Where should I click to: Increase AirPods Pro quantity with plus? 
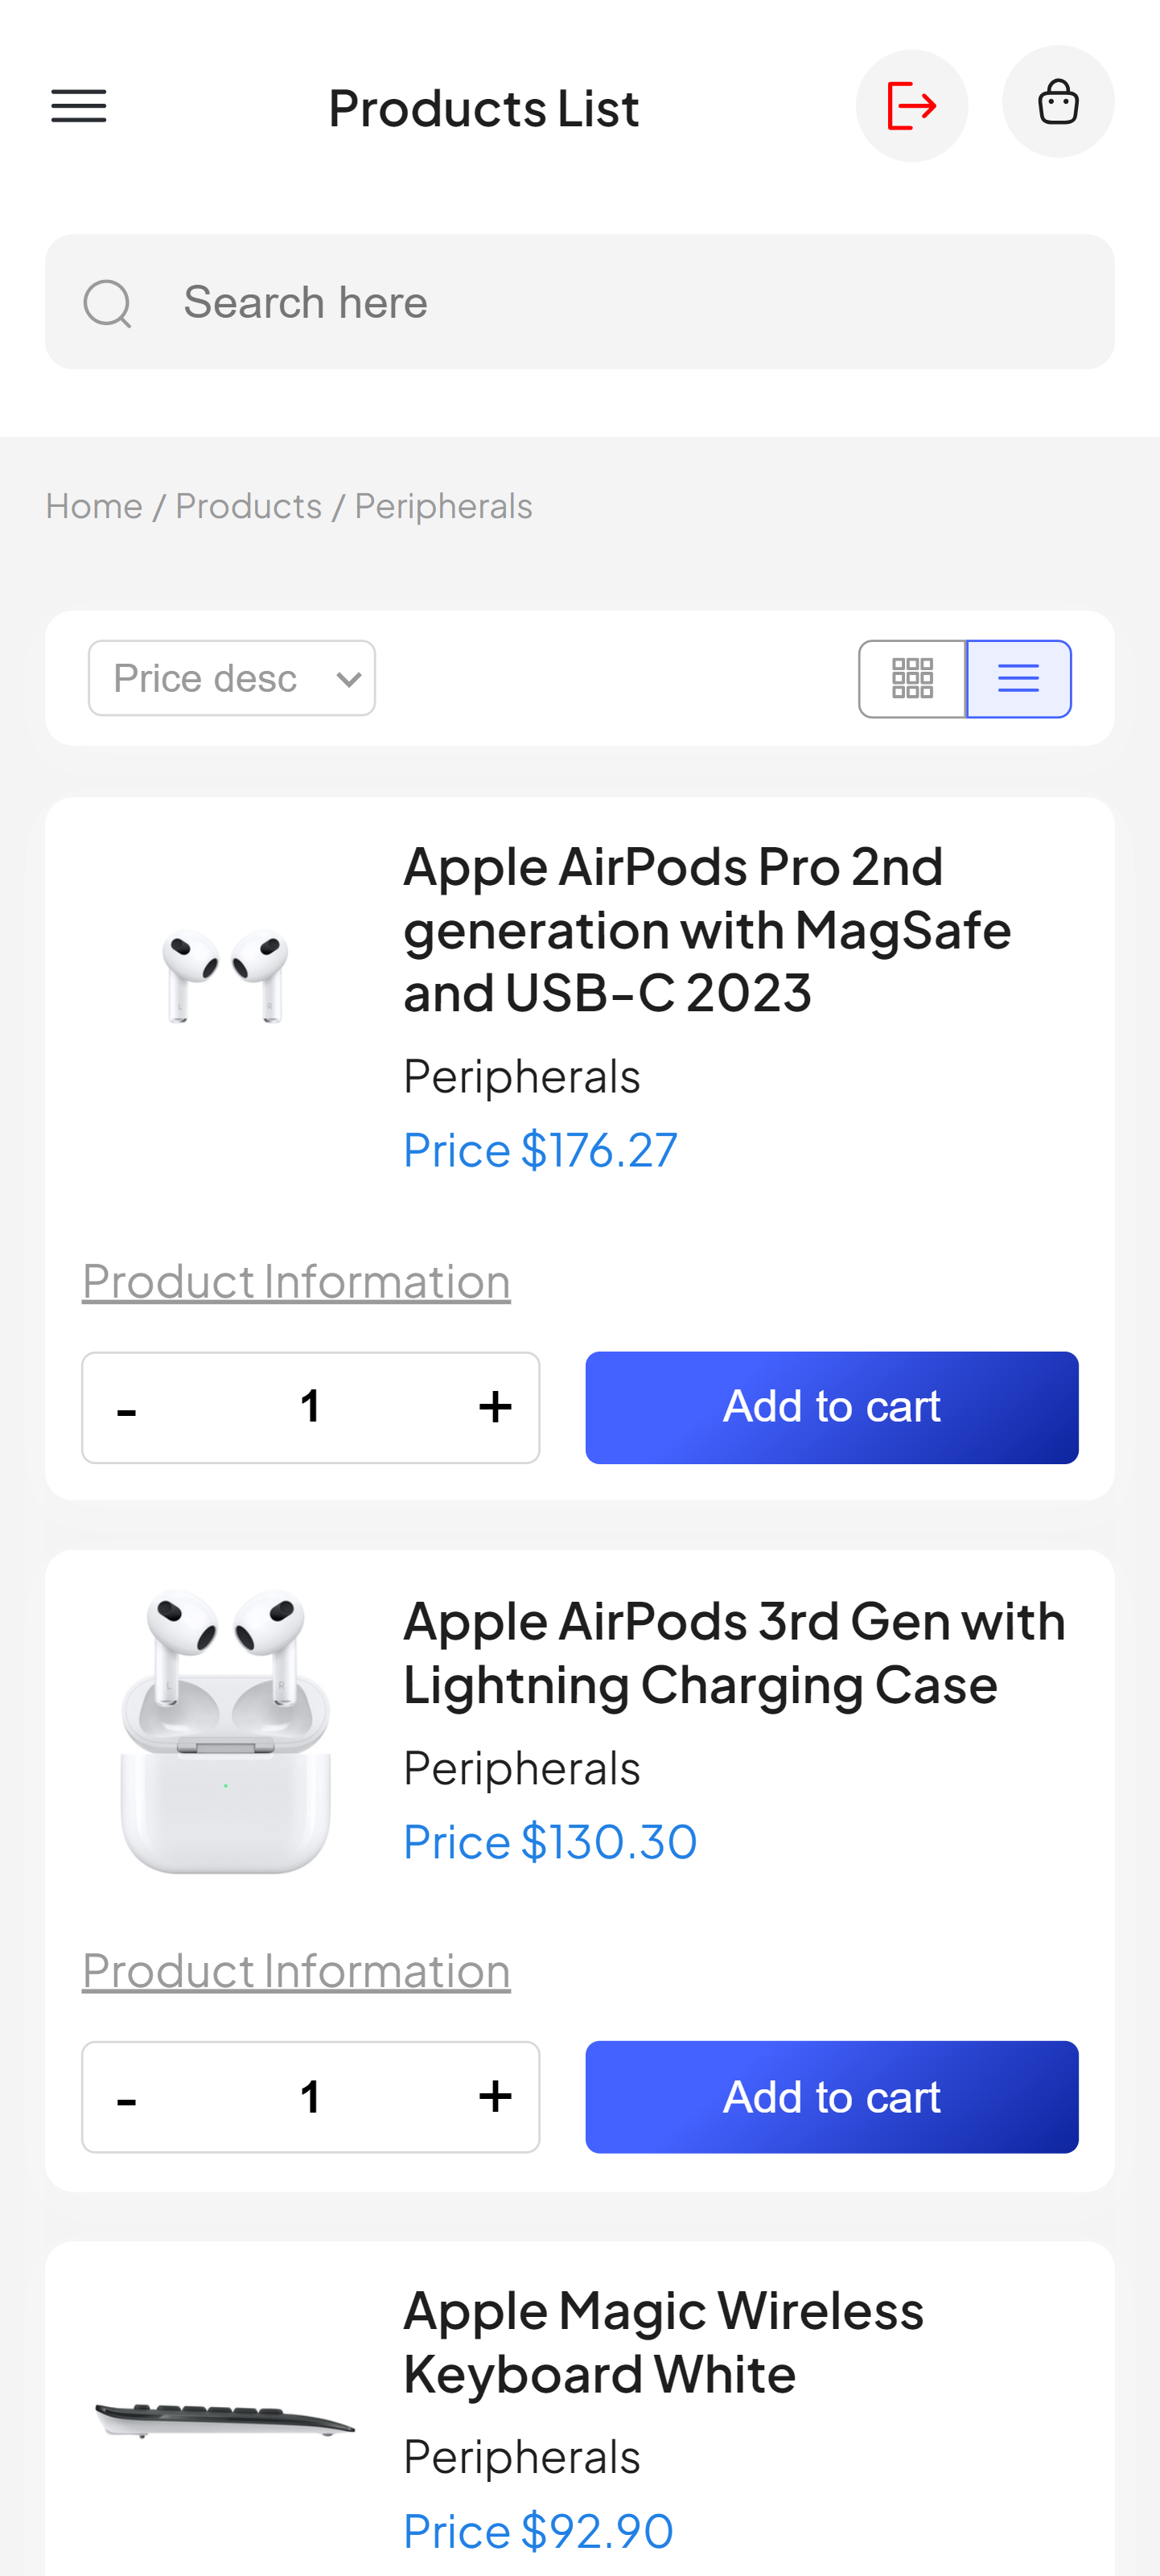pos(495,1407)
